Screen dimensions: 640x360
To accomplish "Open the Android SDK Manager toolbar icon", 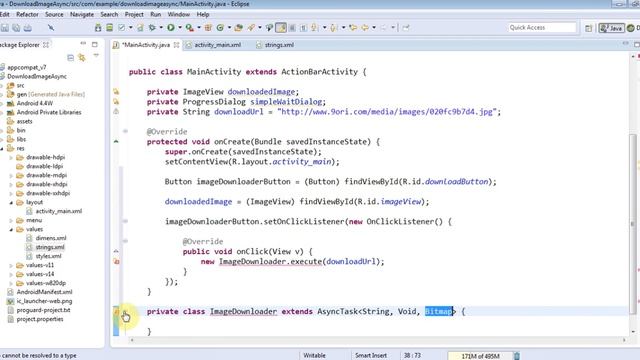I will click(98, 27).
